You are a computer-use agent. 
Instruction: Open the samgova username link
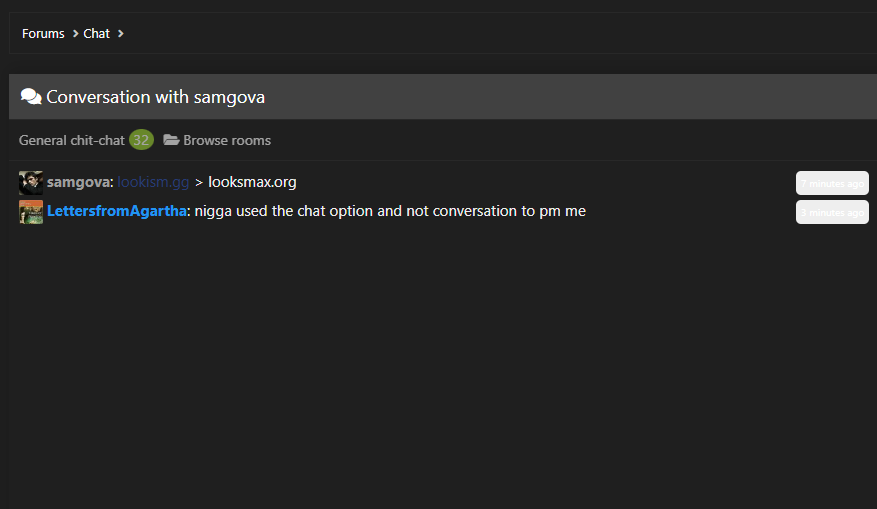point(78,182)
